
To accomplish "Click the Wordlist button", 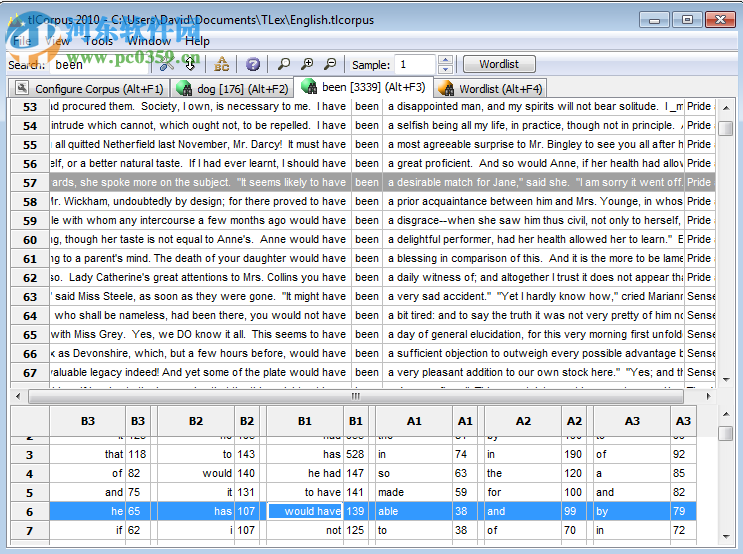I will click(x=499, y=64).
